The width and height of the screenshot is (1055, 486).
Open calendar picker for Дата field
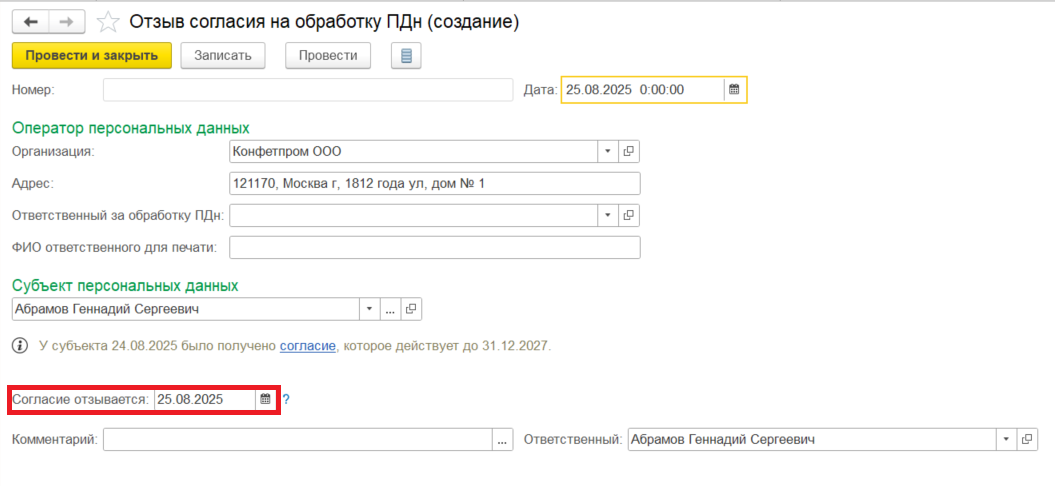coord(734,89)
